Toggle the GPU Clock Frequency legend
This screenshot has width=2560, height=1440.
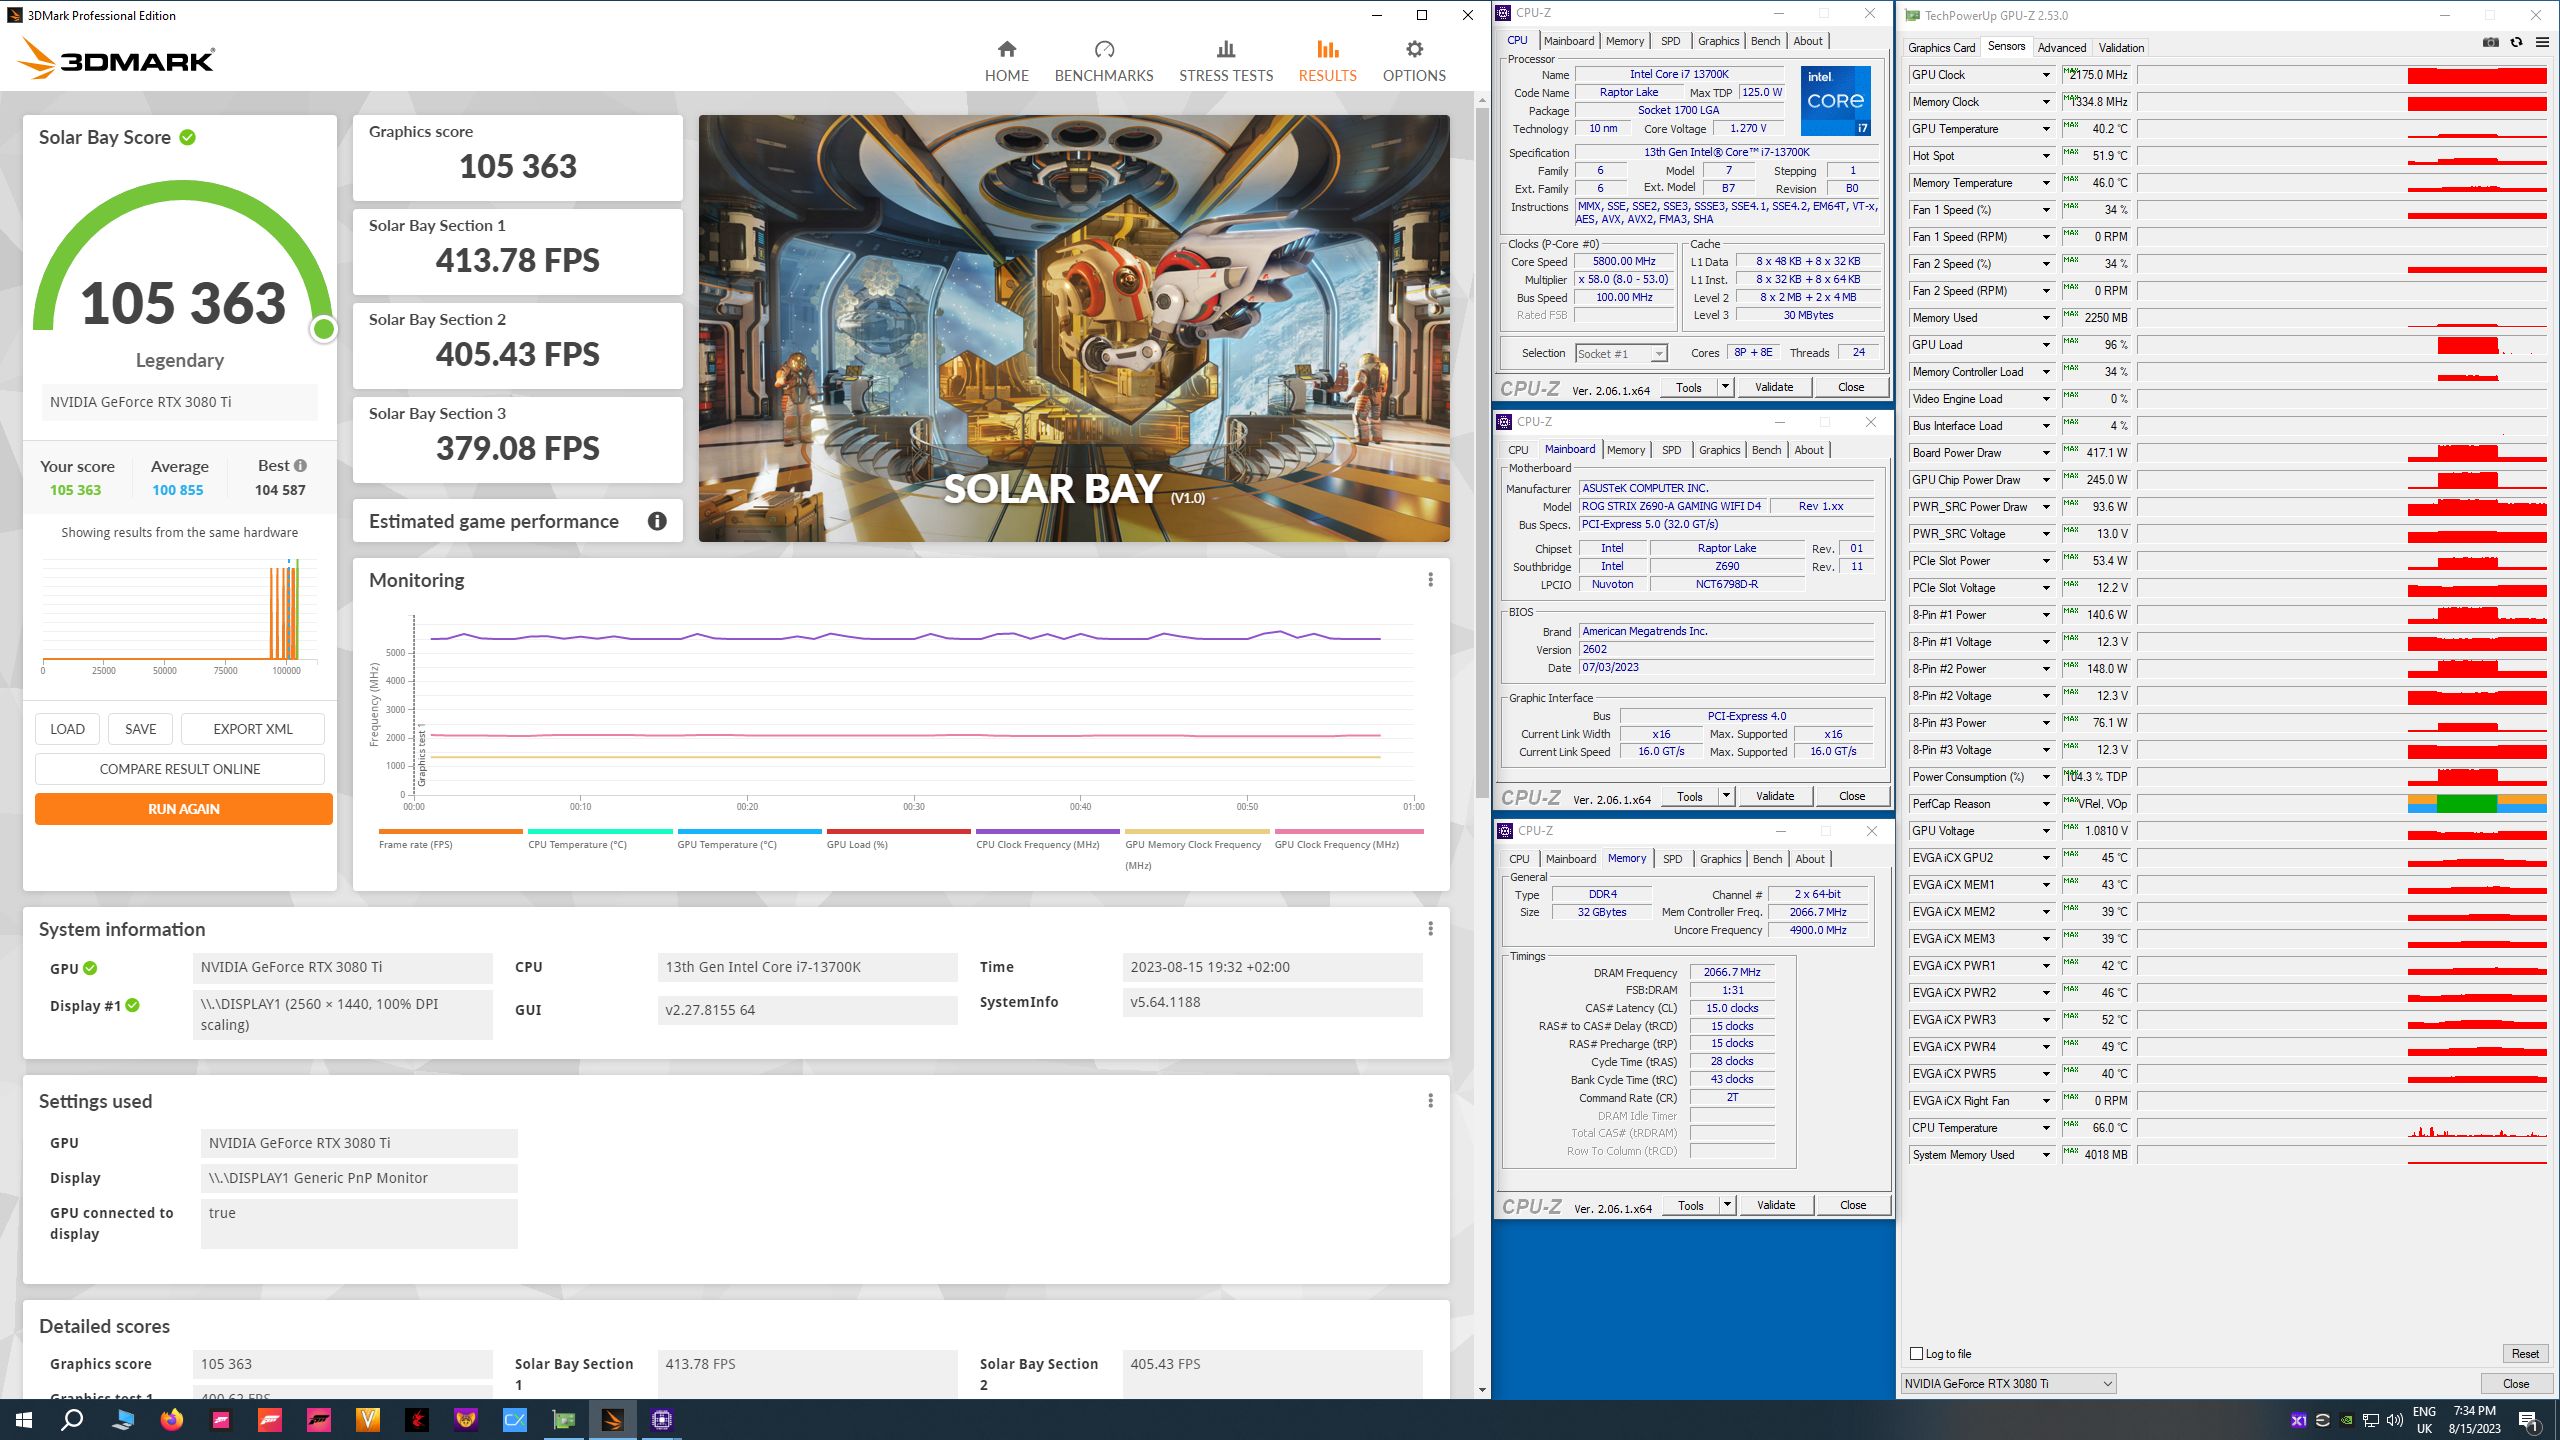point(1348,840)
